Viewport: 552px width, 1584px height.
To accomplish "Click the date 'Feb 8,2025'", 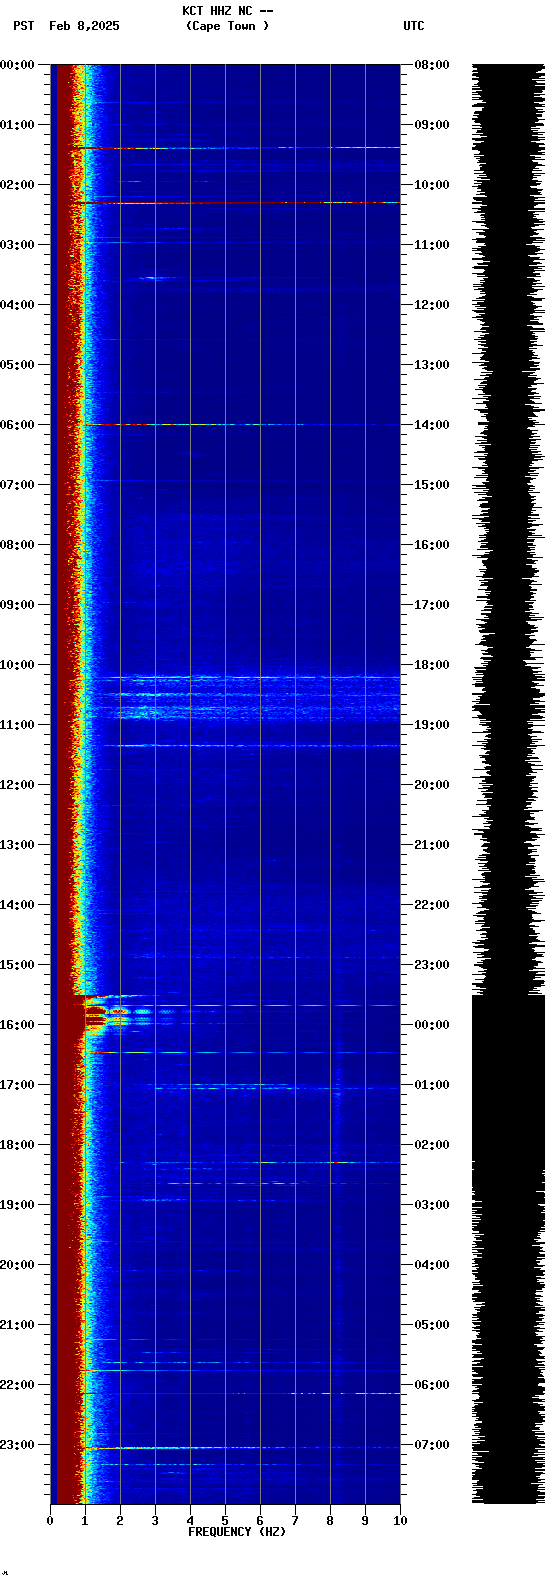I will 84,26.
